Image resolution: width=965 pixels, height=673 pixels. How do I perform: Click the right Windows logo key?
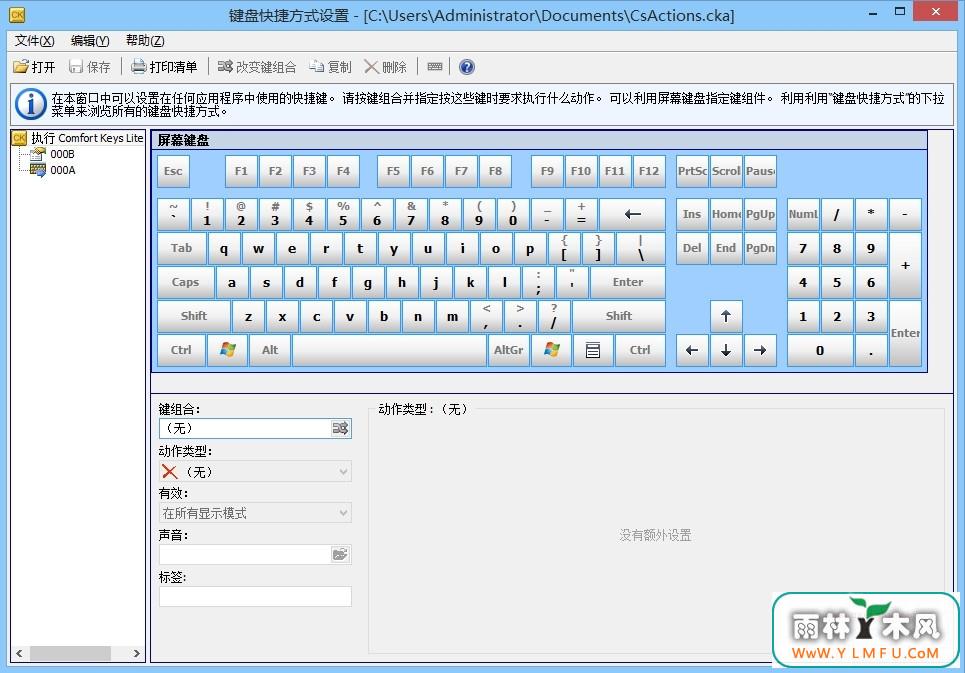tap(551, 350)
